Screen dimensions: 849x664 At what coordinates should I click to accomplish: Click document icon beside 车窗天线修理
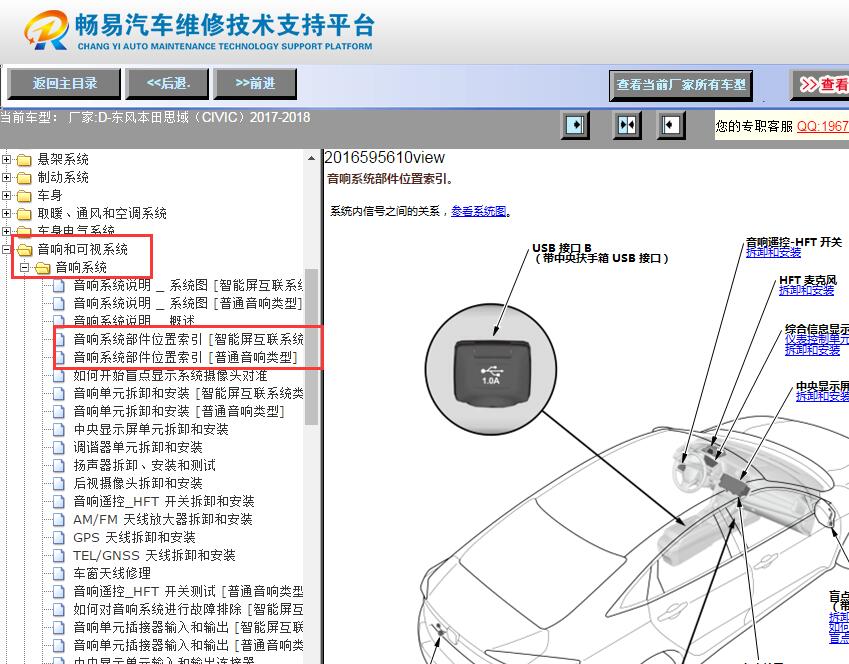coord(59,573)
